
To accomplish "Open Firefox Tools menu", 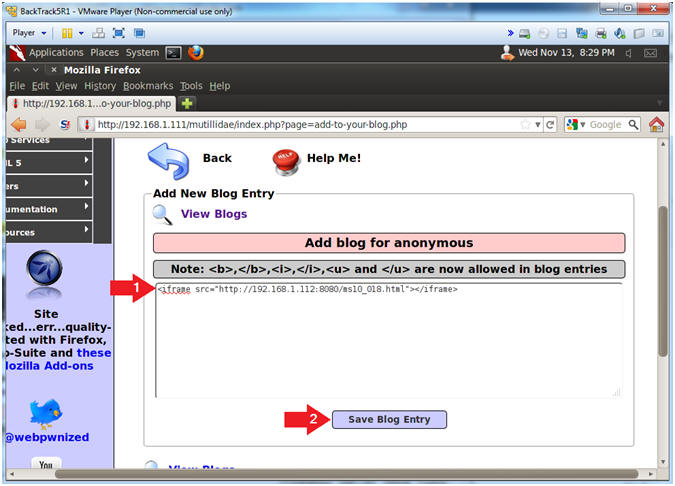I will pyautogui.click(x=191, y=86).
